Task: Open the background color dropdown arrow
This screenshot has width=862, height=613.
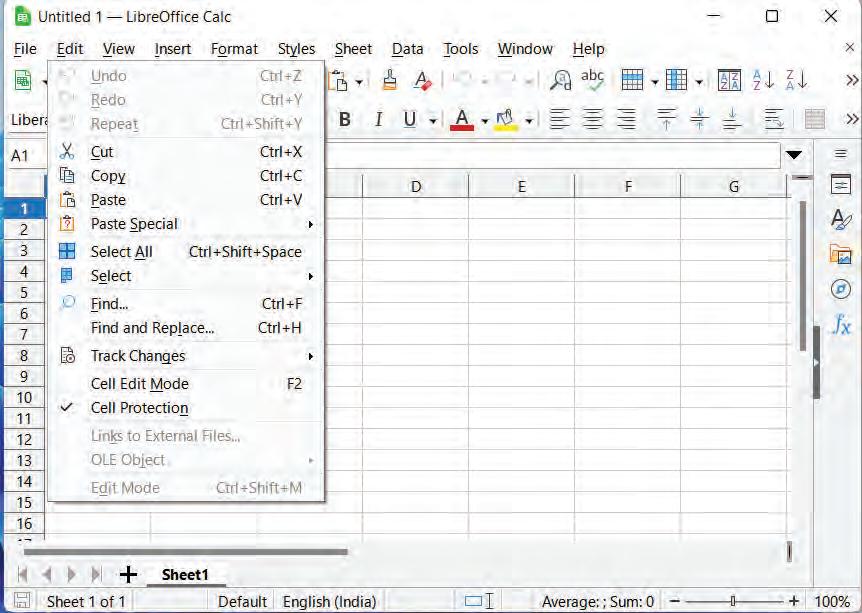Action: tap(529, 120)
